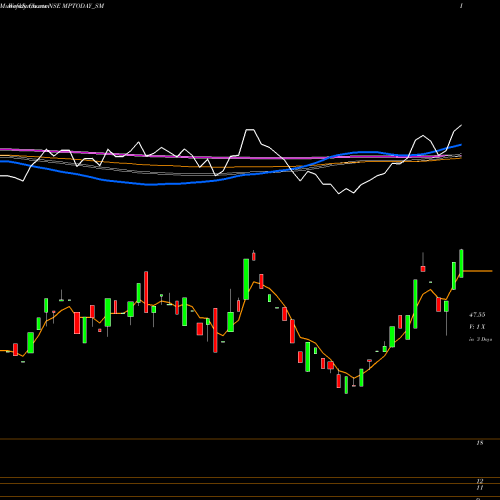
Task: Click the latest green candlestick at chart's end
Action: [461, 263]
